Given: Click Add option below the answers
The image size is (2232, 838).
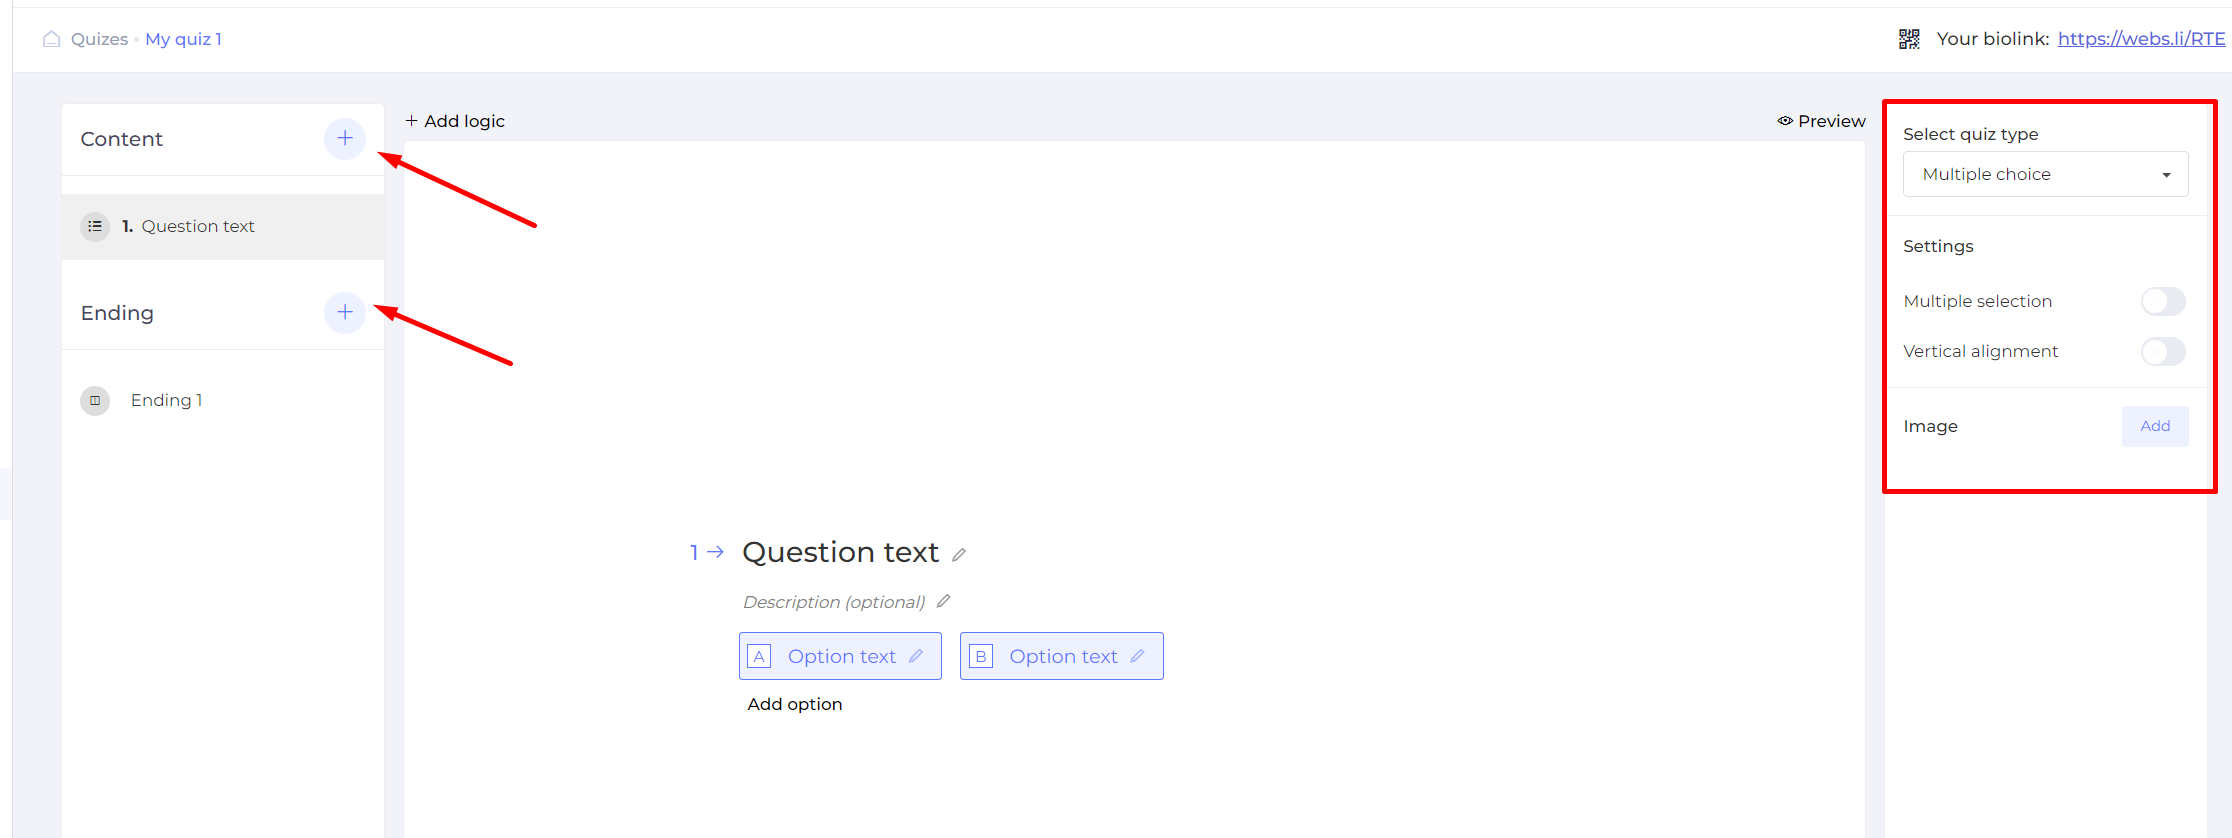Looking at the screenshot, I should point(795,704).
